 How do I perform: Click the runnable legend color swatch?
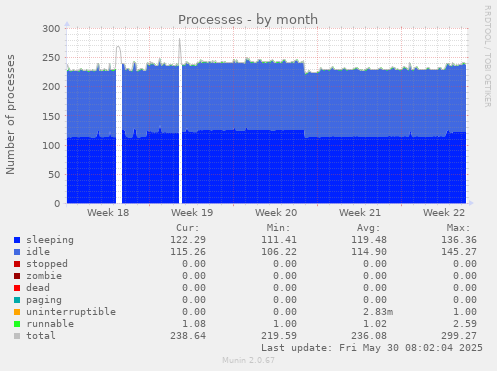click(17, 324)
